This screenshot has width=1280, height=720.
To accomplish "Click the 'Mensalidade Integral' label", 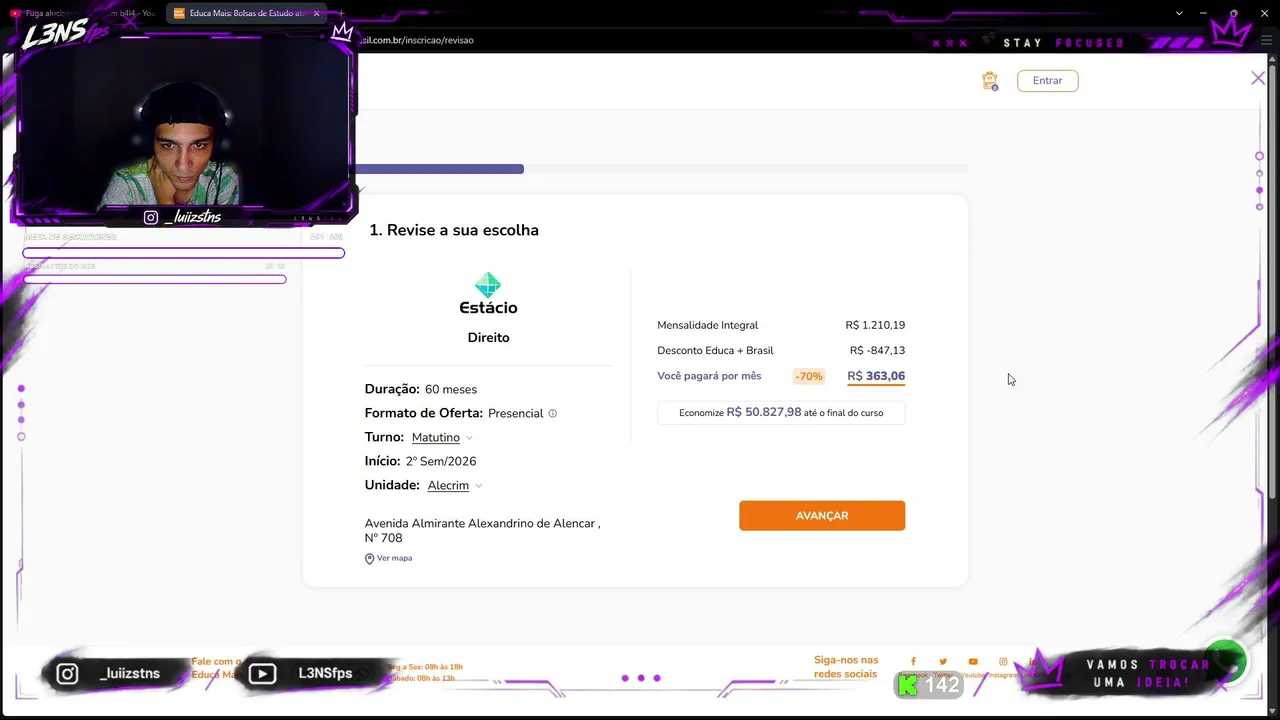I will point(708,325).
